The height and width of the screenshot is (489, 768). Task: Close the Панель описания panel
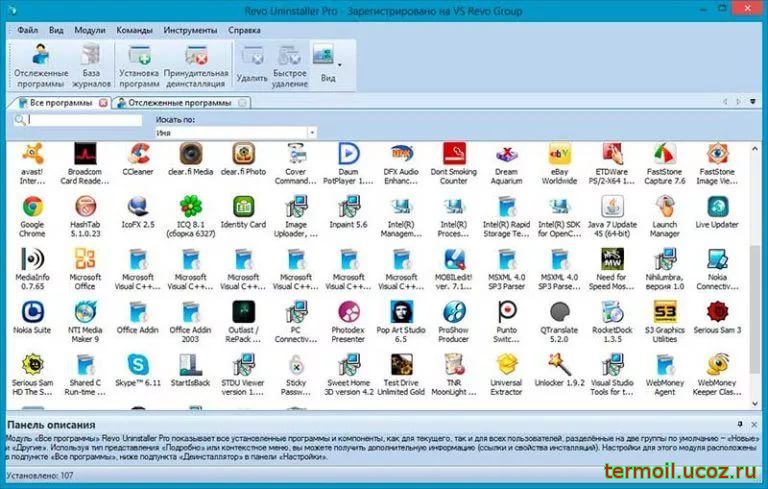tap(754, 424)
